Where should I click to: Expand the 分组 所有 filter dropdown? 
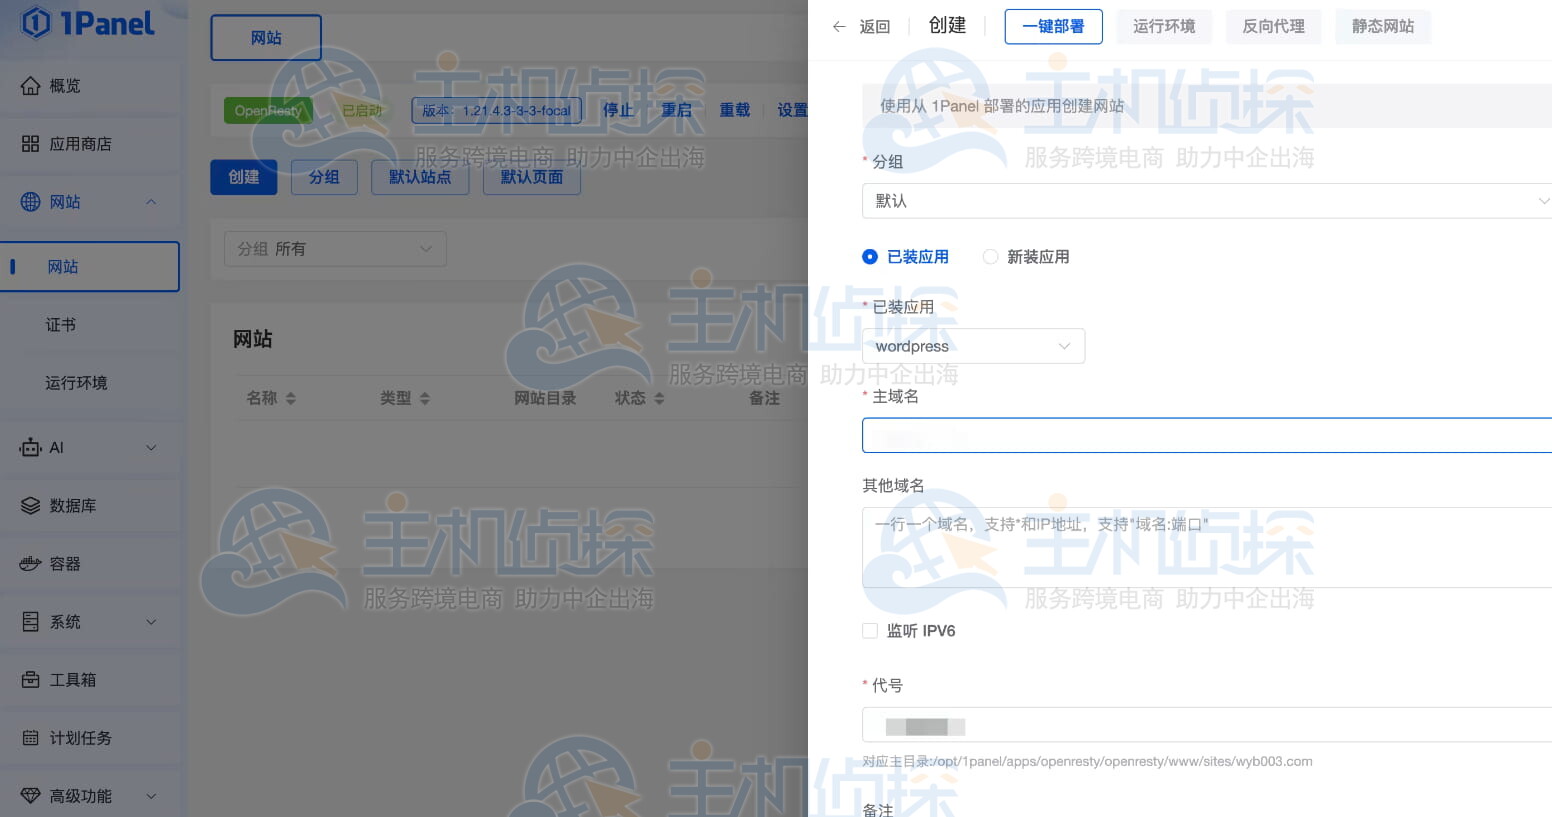335,249
